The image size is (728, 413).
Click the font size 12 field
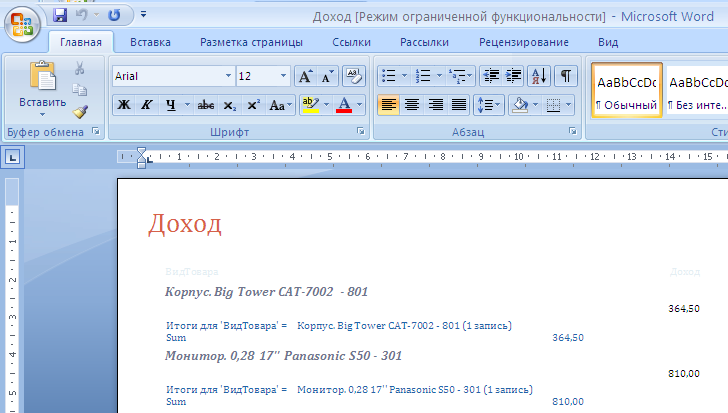point(257,76)
